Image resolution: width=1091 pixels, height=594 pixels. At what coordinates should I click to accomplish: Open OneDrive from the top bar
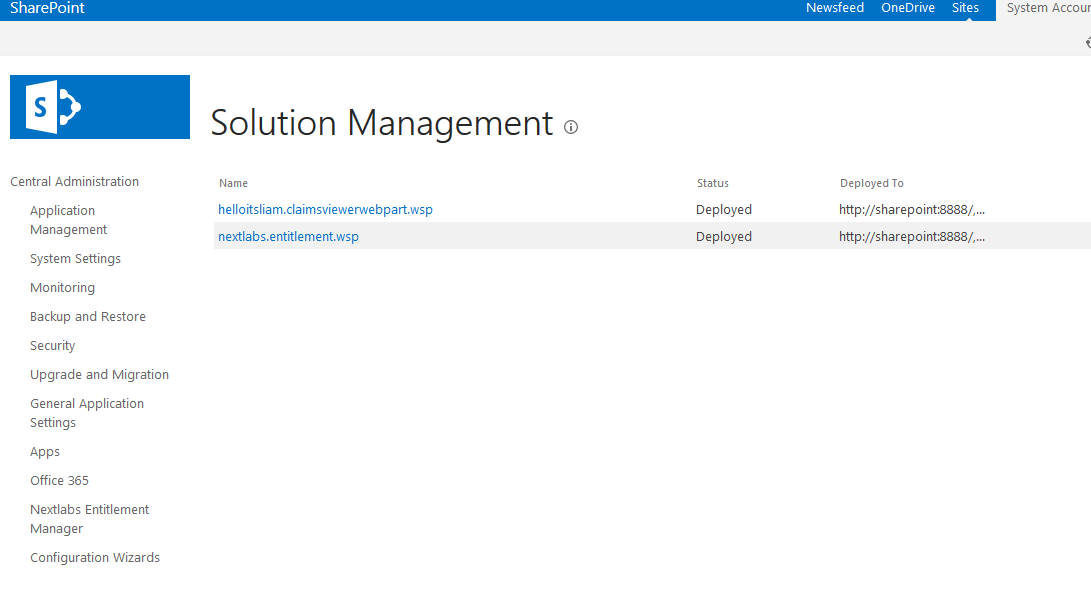(907, 8)
